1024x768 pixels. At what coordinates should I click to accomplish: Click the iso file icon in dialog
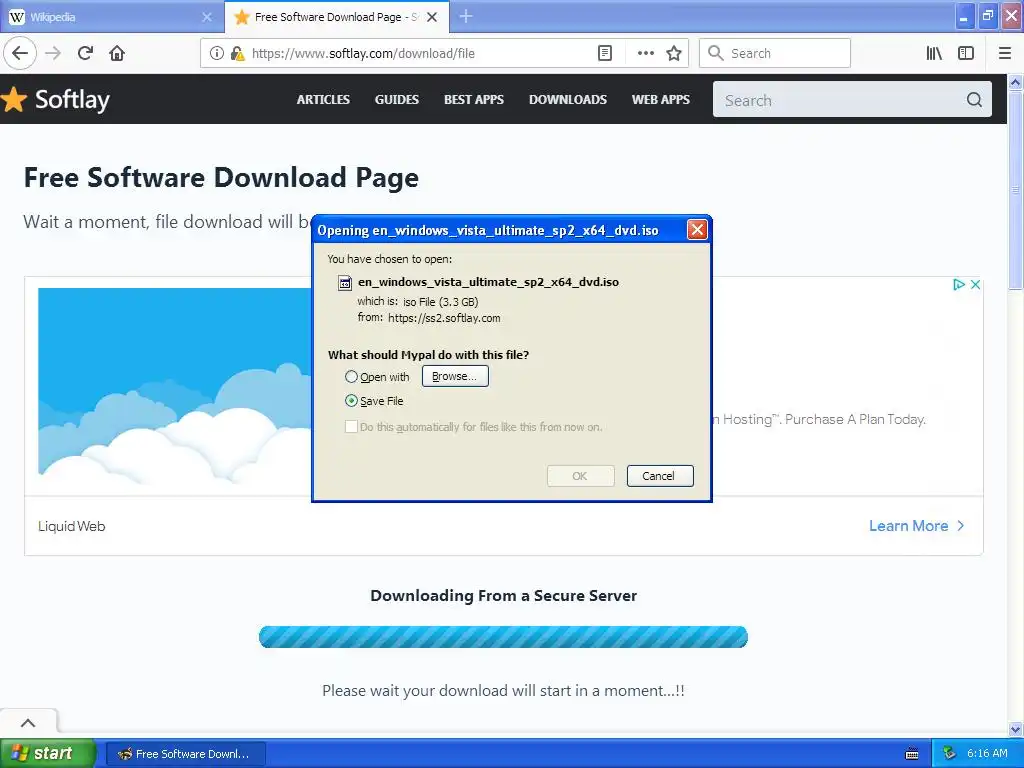(x=345, y=283)
